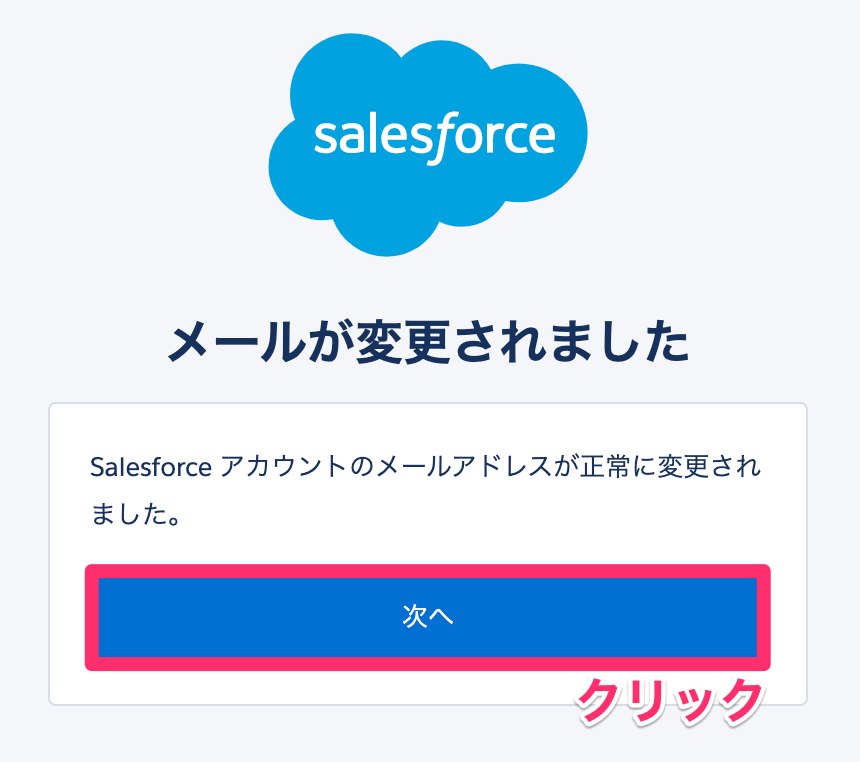Viewport: 860px width, 762px height.
Task: Select the white salesforce wordmark in logo
Action: click(x=434, y=137)
